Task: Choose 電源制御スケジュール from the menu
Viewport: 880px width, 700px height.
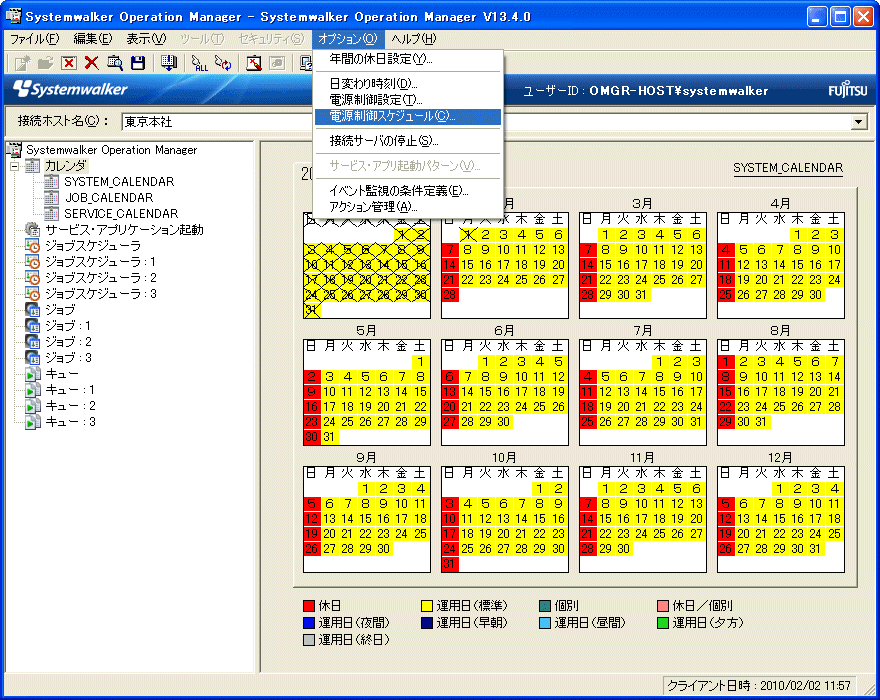Action: pyautogui.click(x=407, y=116)
